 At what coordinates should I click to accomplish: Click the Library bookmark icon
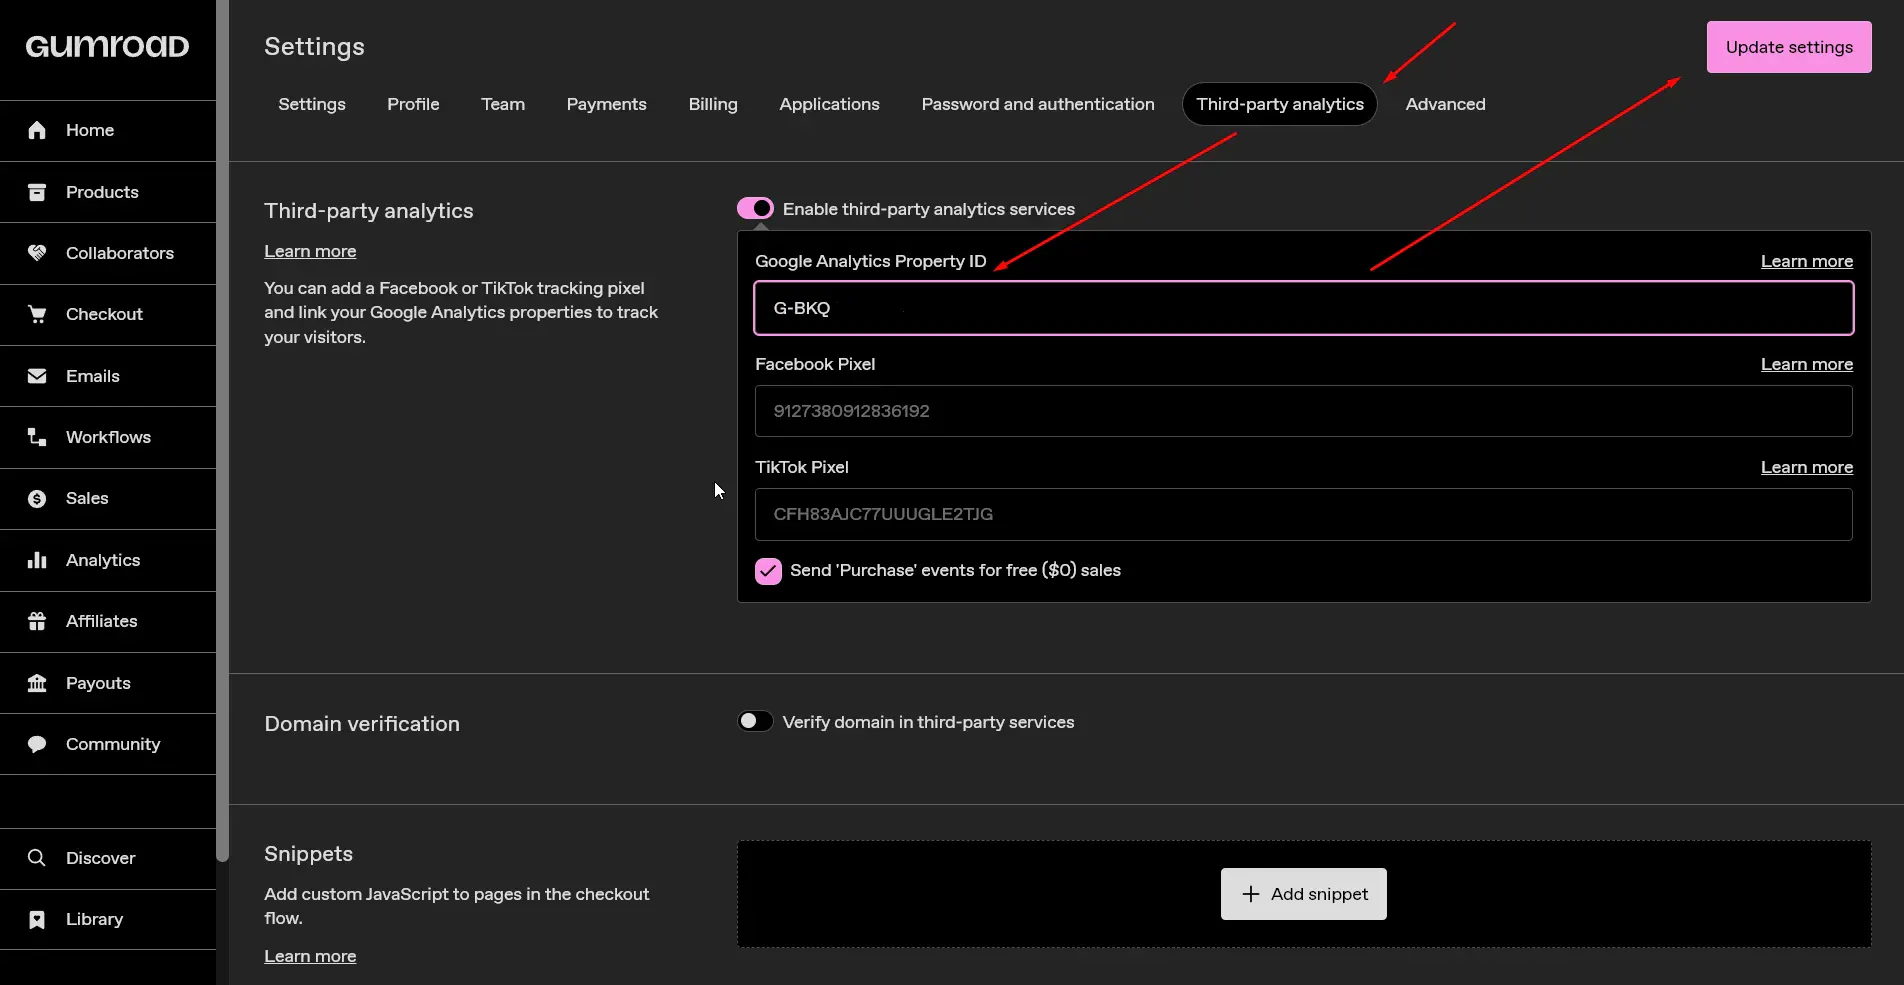click(x=37, y=919)
